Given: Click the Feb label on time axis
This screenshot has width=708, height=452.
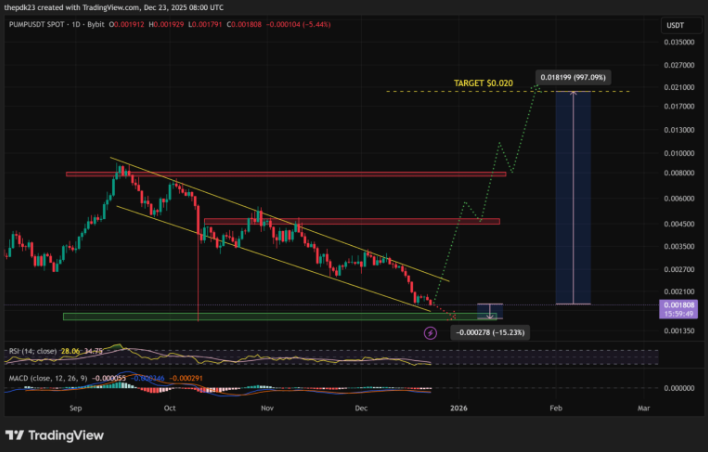Looking at the screenshot, I should point(557,408).
